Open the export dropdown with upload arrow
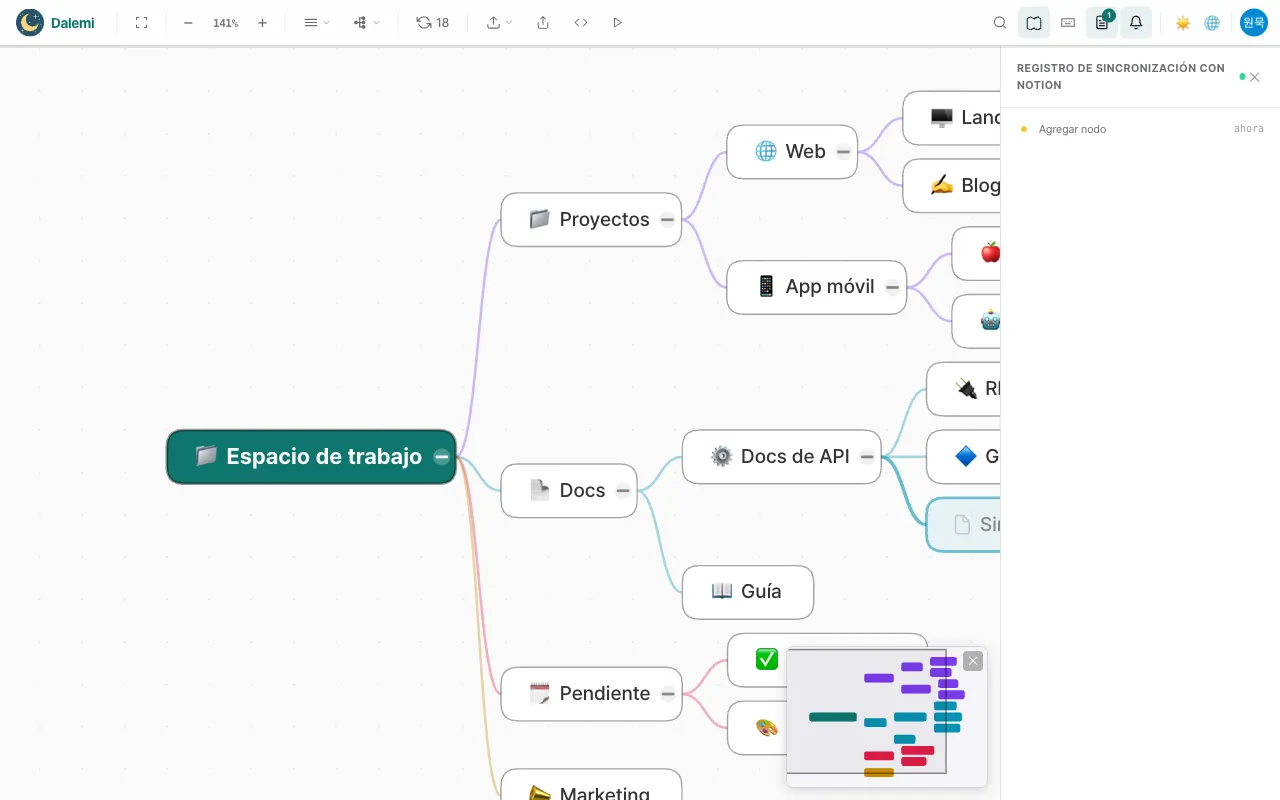Viewport: 1280px width, 800px height. click(499, 22)
